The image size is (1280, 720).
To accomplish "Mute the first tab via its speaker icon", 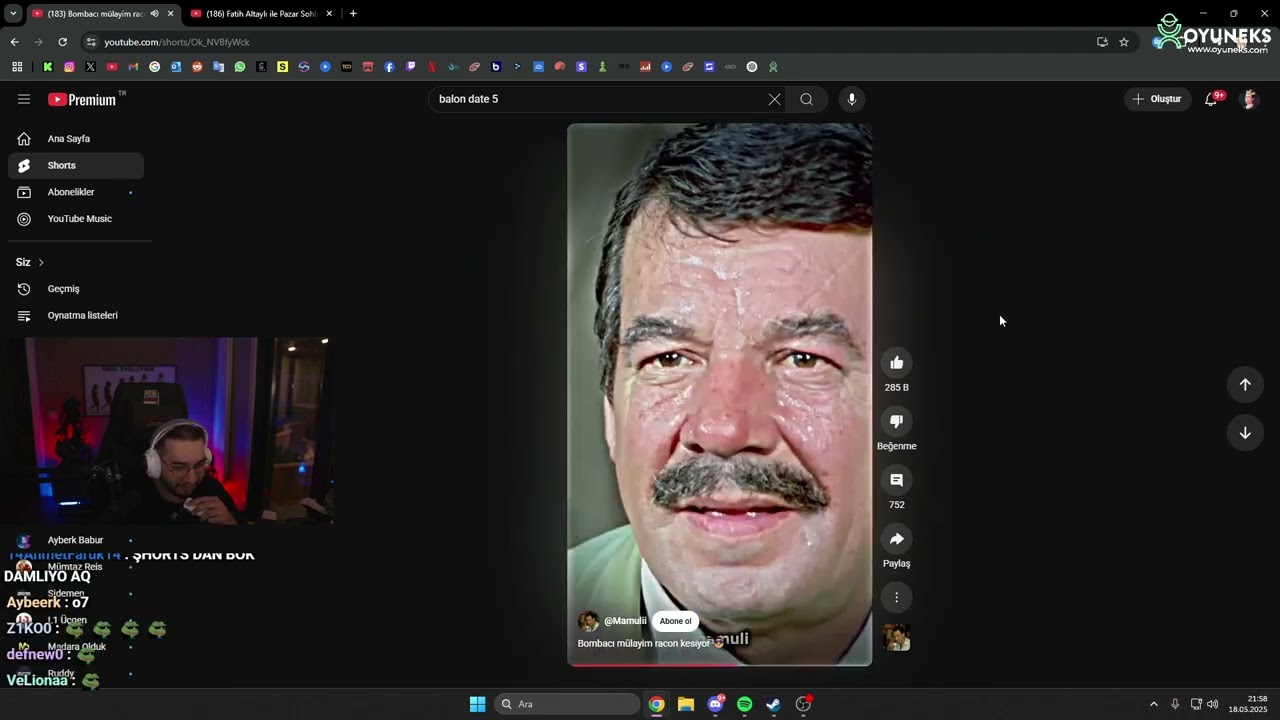I will pos(154,14).
